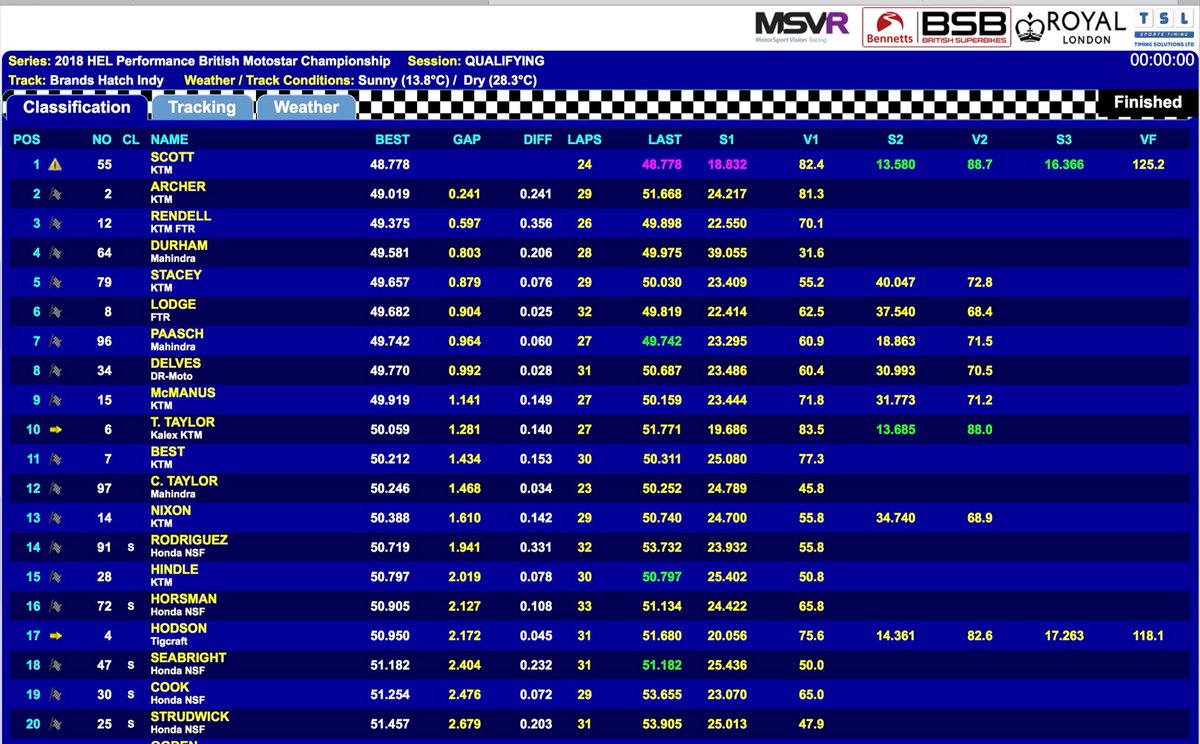Click the chequered flag icon in NIXON's row
This screenshot has width=1200, height=744.
click(x=55, y=518)
